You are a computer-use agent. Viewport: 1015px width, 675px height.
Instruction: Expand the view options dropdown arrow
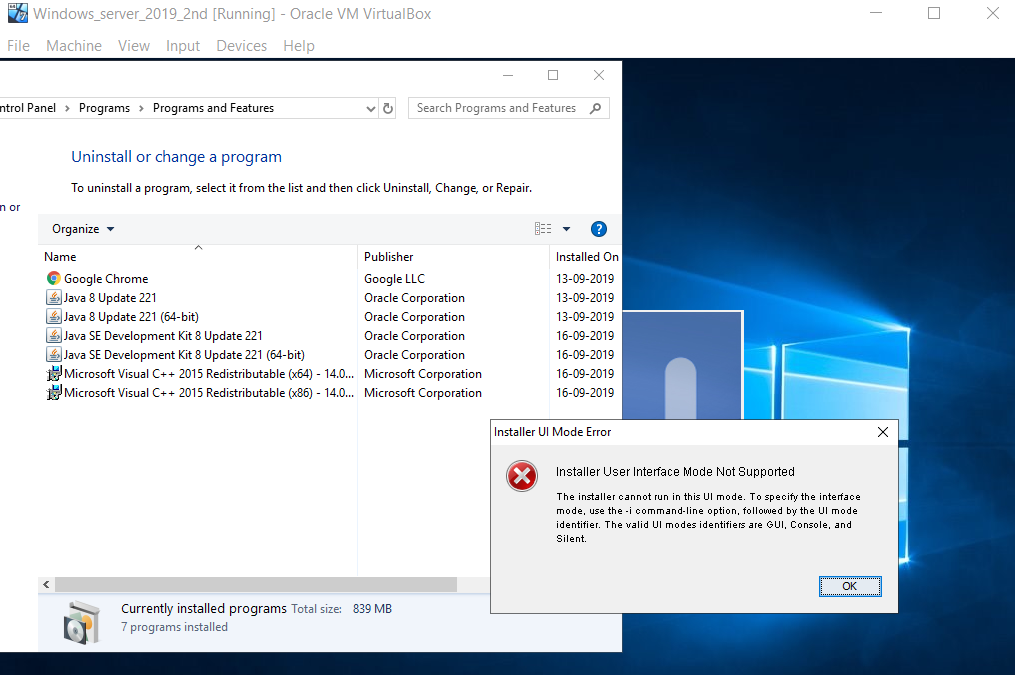(566, 229)
